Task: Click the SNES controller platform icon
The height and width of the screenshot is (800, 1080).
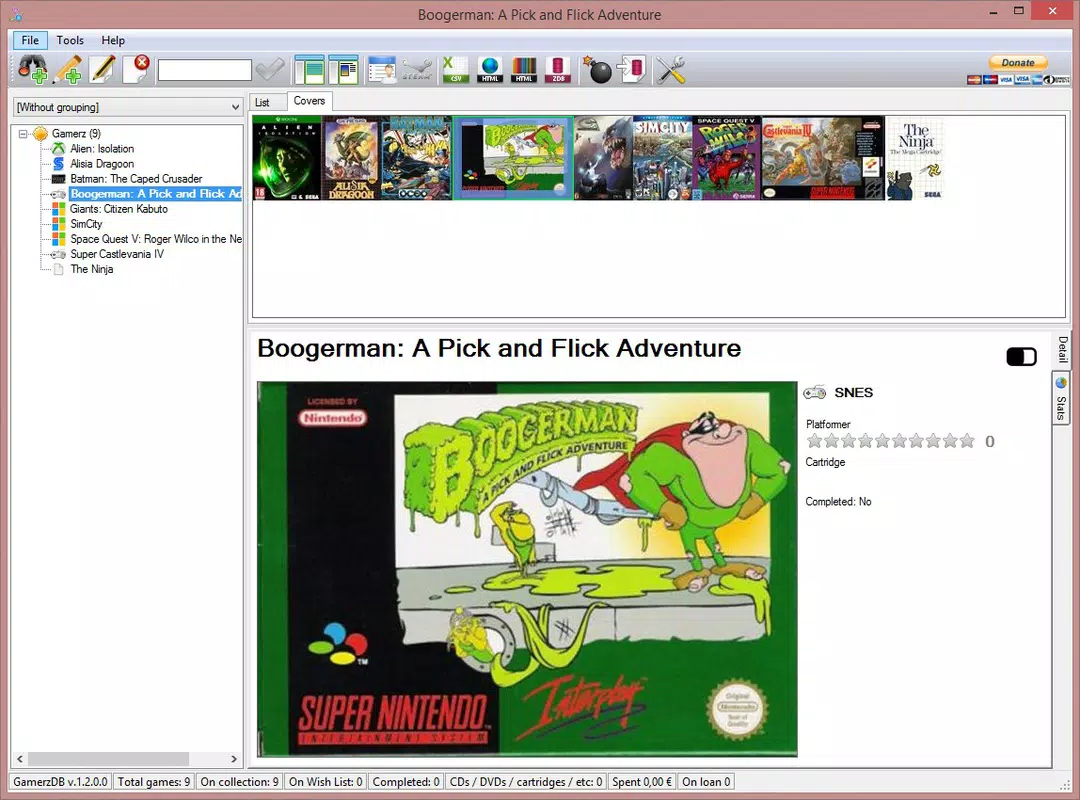Action: [x=815, y=393]
